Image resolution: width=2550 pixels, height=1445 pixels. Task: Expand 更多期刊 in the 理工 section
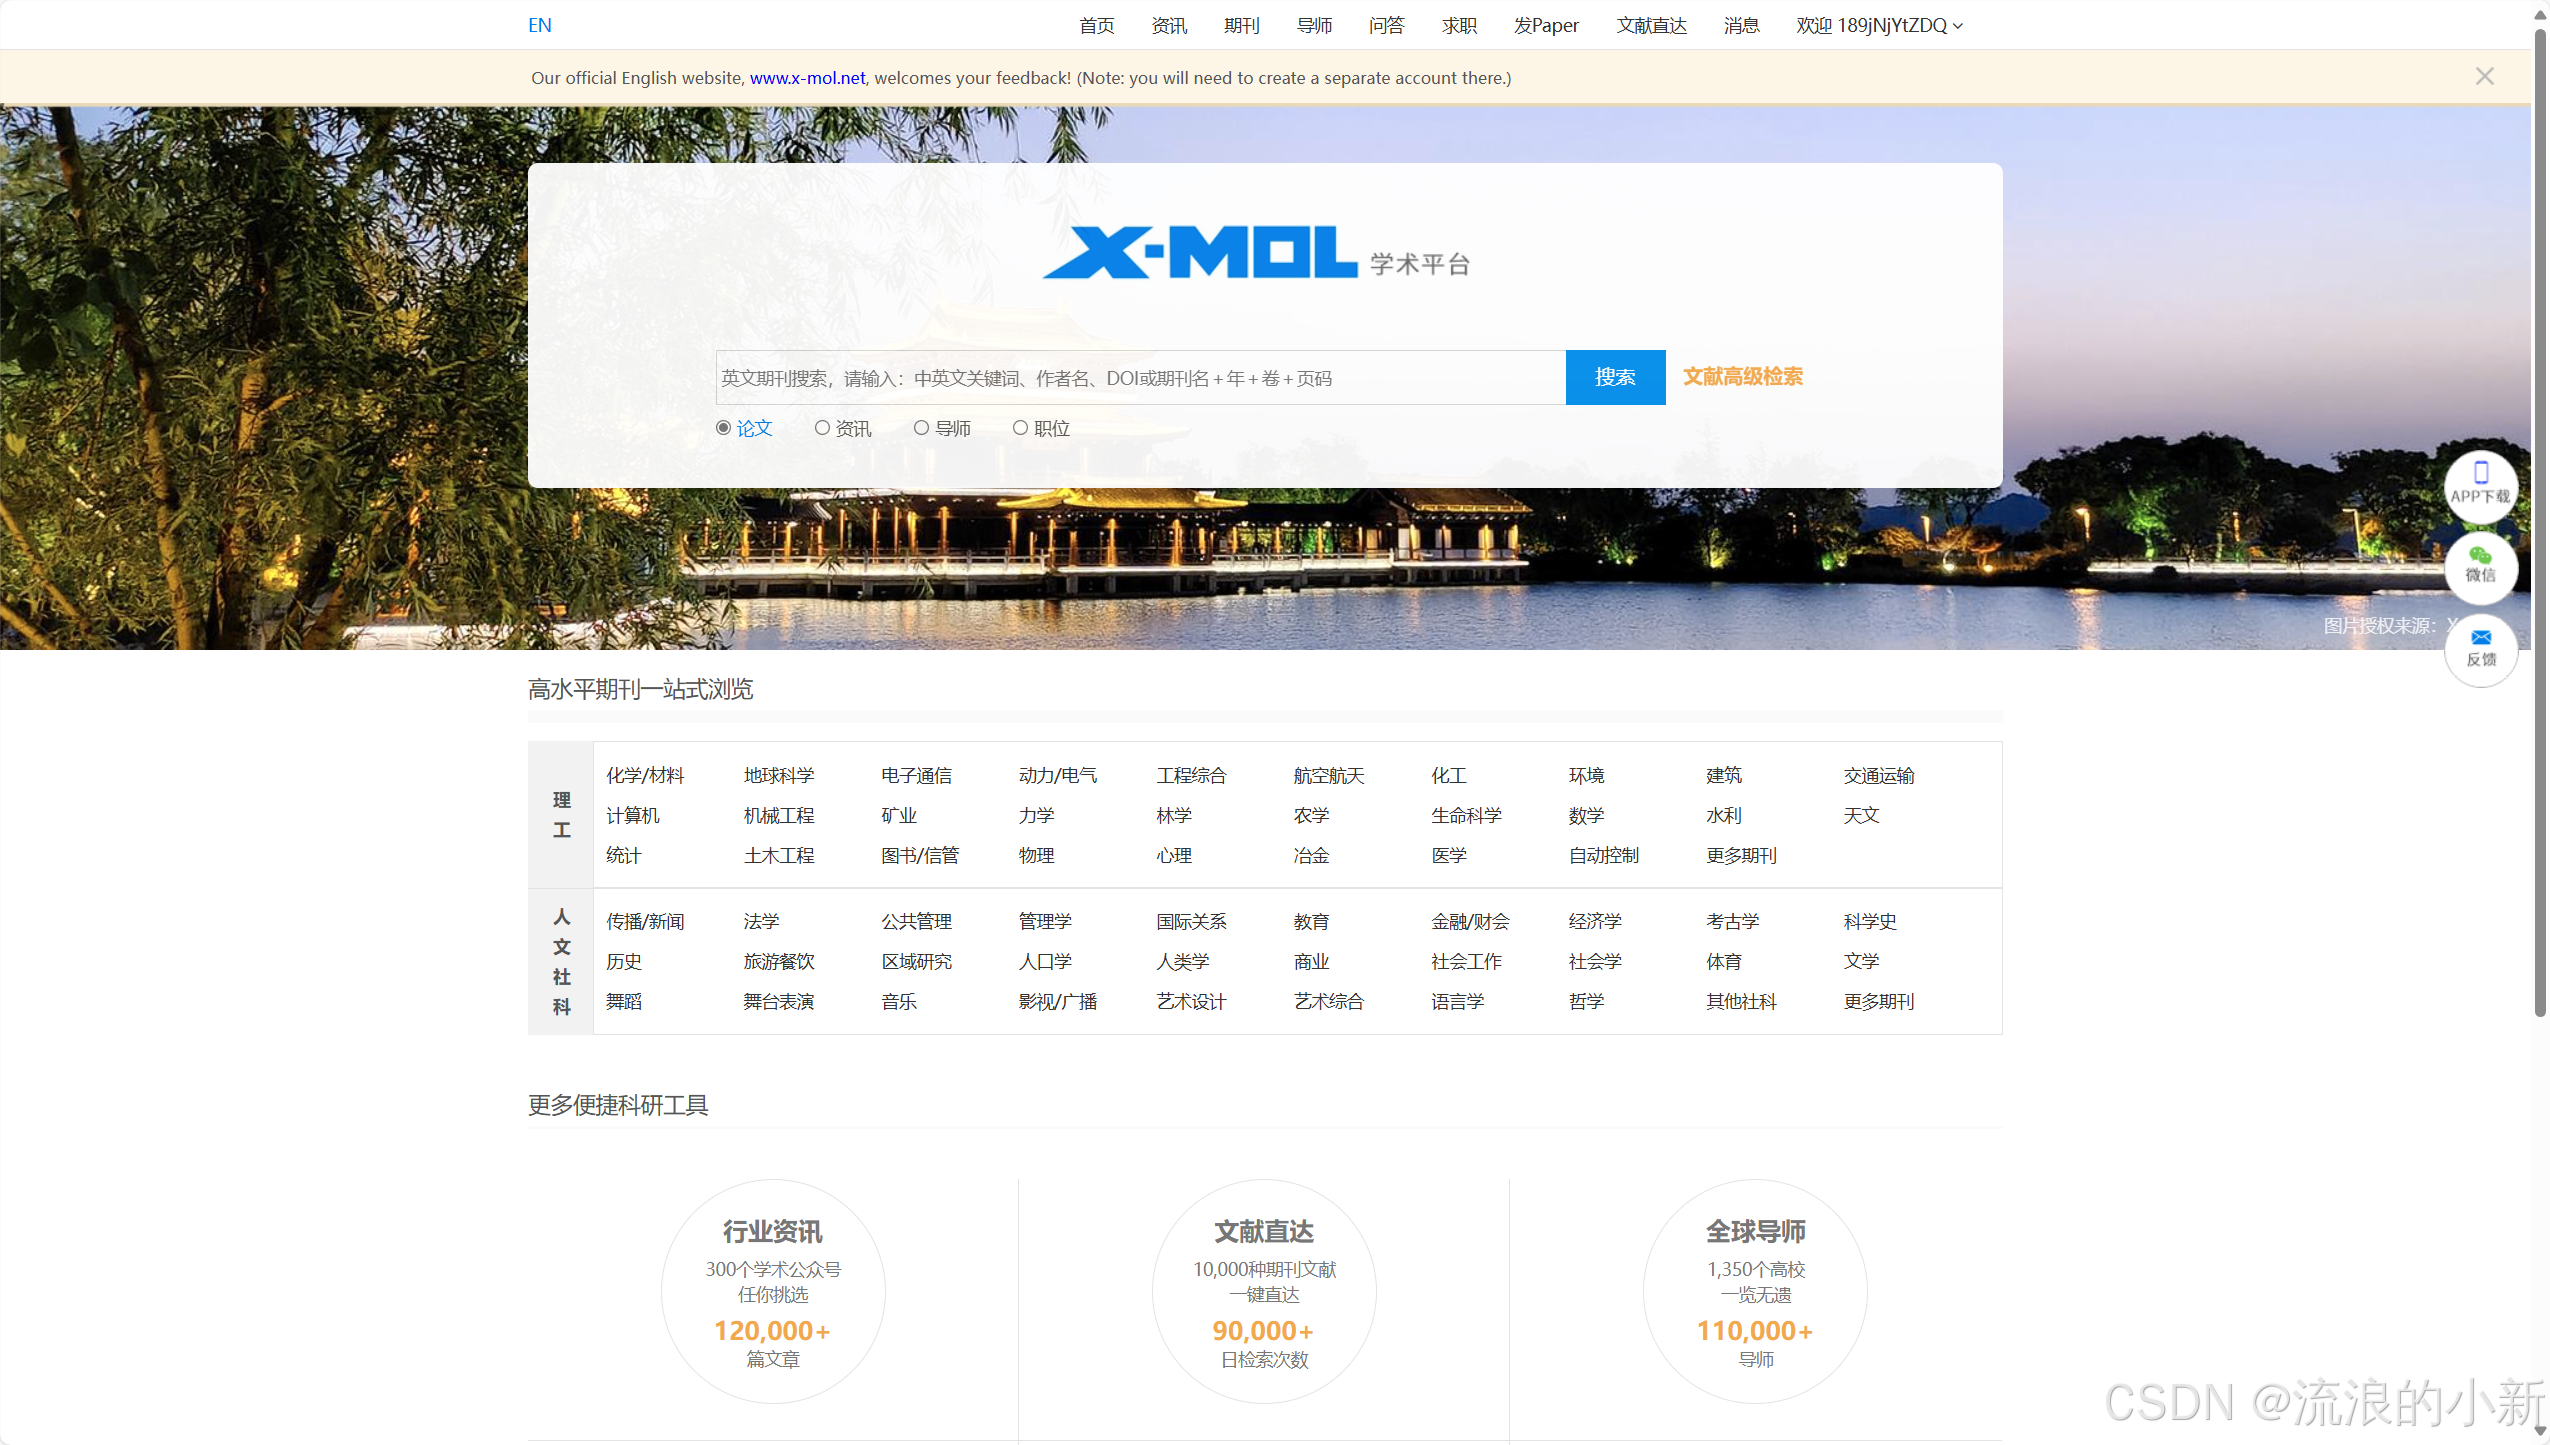point(1741,855)
